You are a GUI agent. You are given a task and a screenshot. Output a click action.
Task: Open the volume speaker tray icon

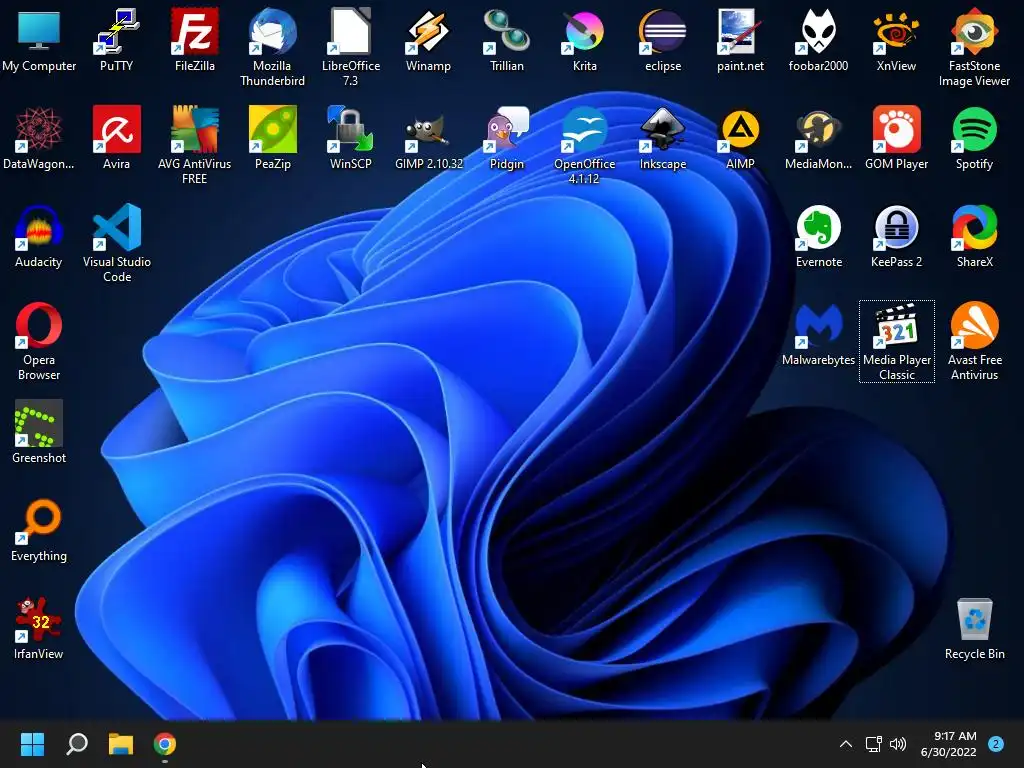[x=899, y=744]
